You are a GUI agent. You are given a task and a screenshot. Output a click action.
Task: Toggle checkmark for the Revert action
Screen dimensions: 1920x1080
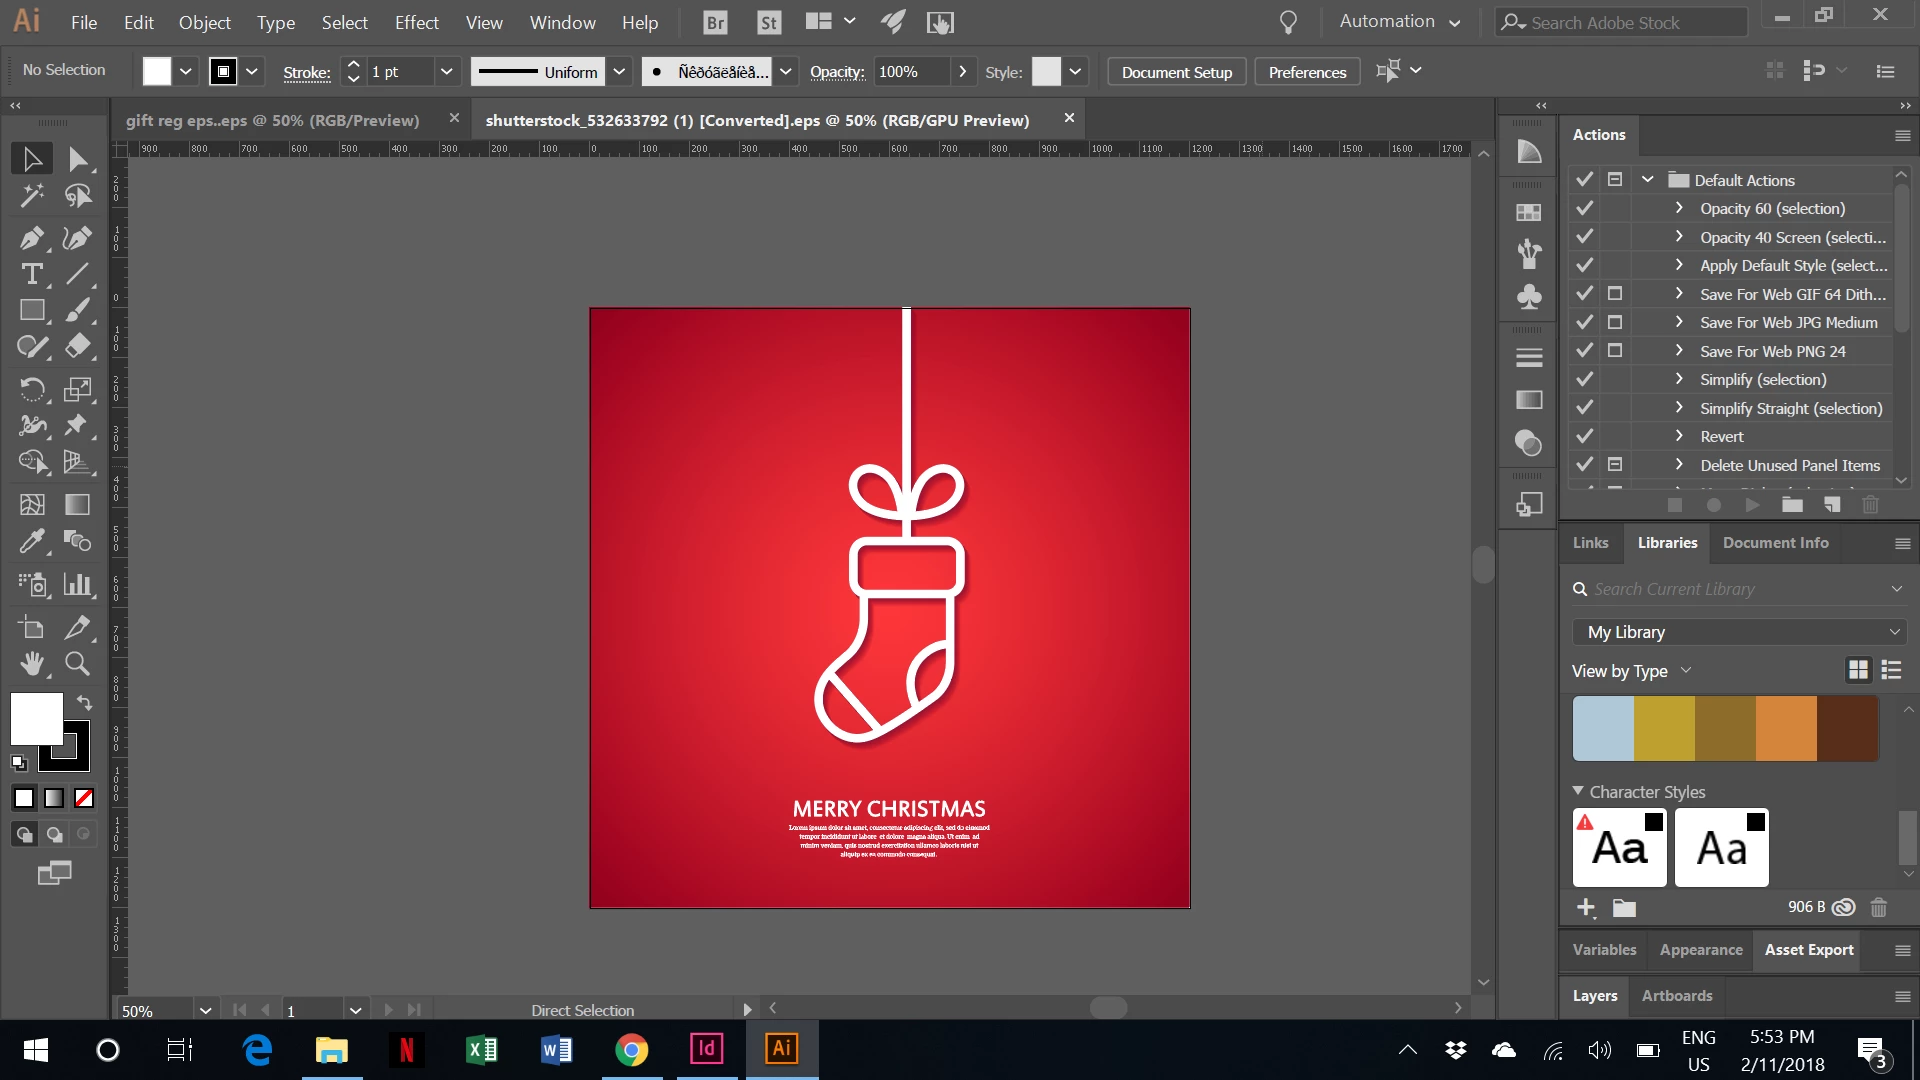[x=1584, y=436]
